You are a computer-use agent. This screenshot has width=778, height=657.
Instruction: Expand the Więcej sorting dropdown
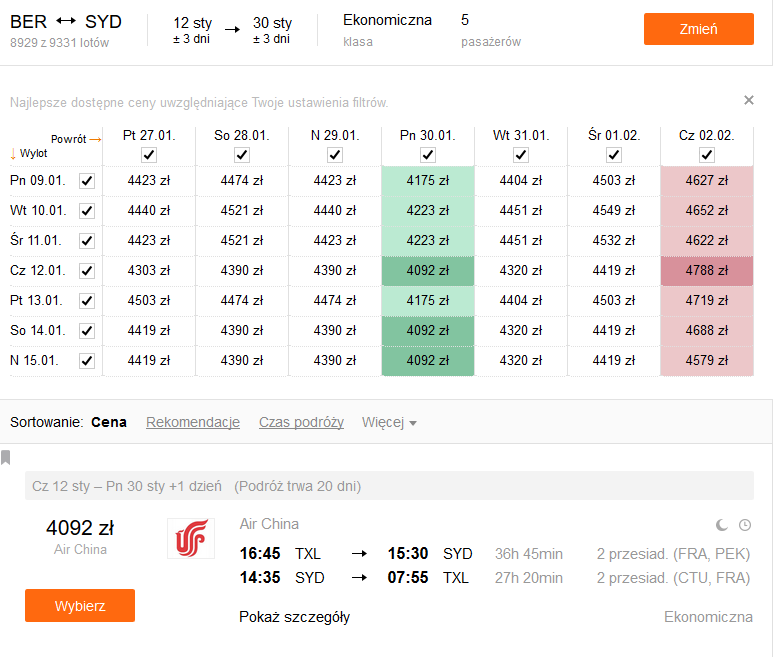[x=389, y=422]
